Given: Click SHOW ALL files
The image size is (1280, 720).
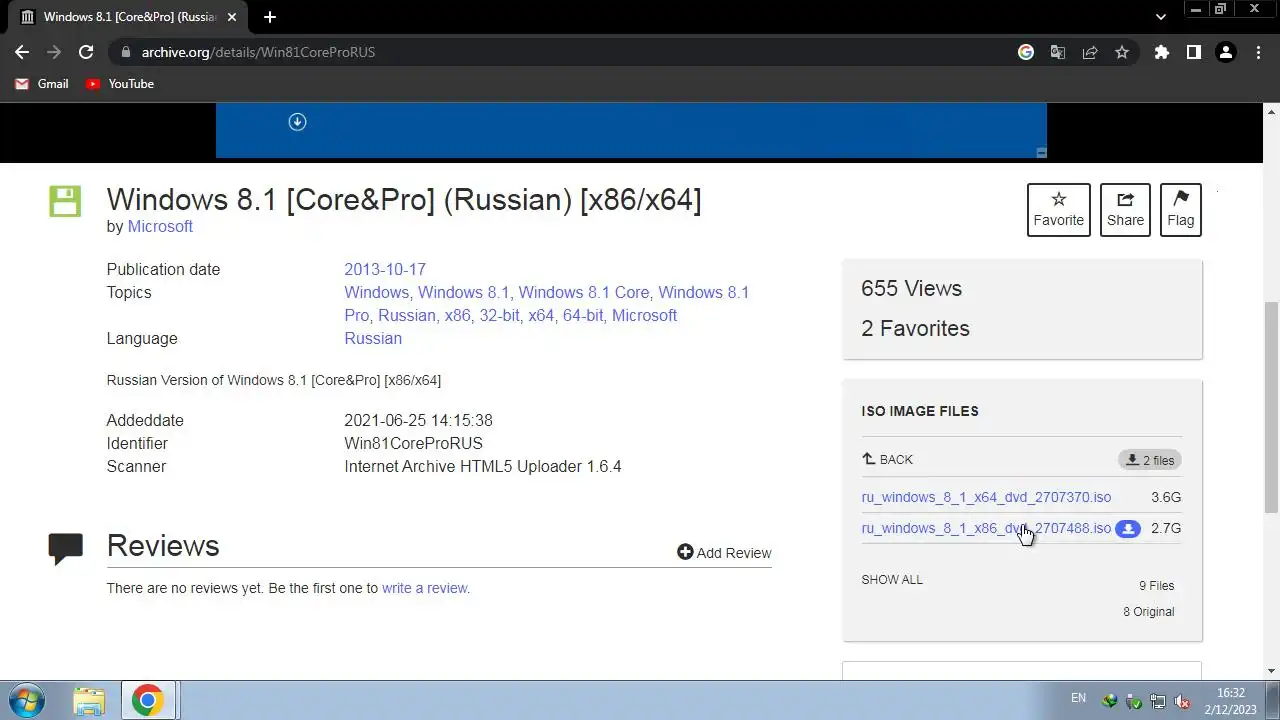Looking at the screenshot, I should pyautogui.click(x=892, y=580).
